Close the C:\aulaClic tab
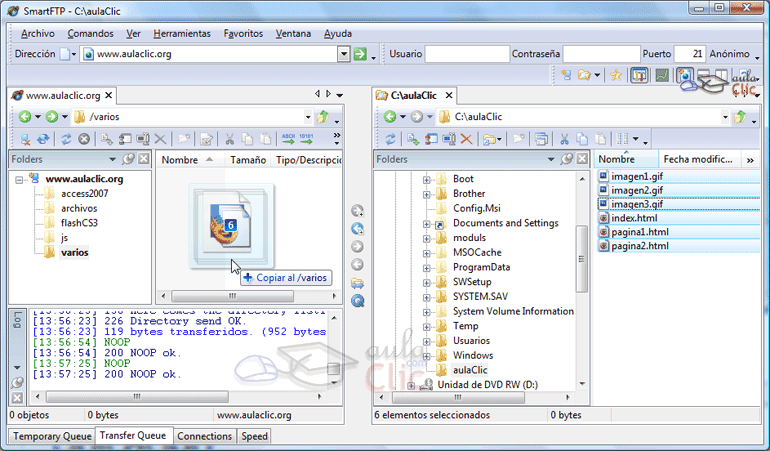770x451 pixels. [x=448, y=95]
